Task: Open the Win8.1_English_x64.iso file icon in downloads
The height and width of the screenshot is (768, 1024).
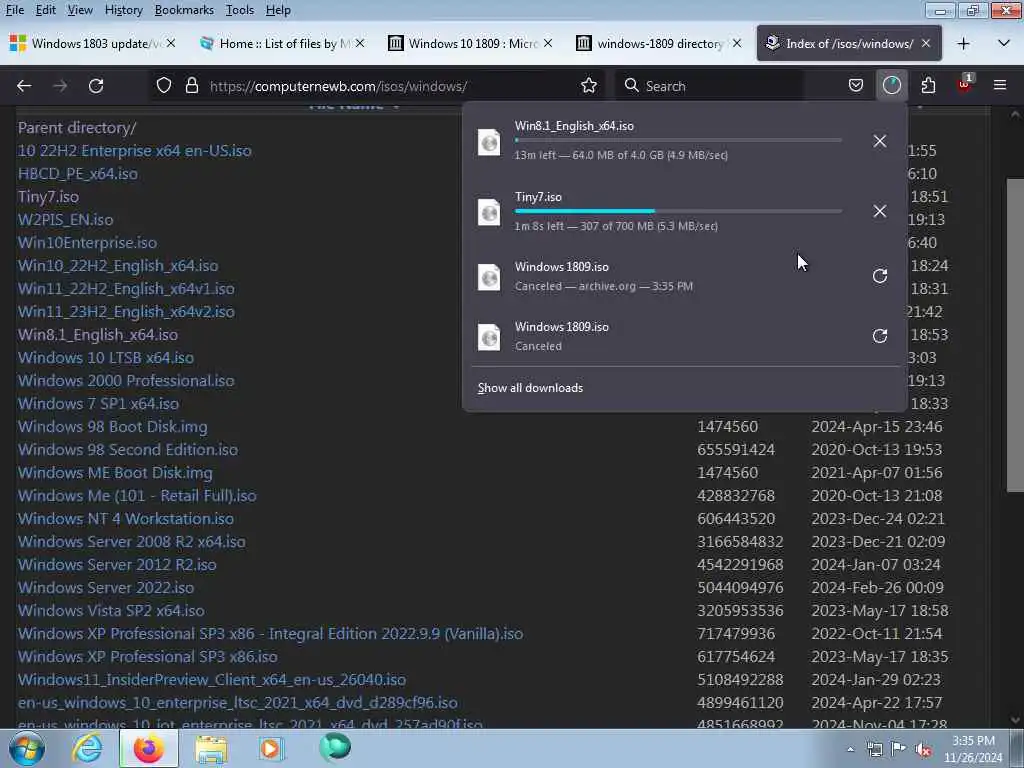Action: coord(489,142)
